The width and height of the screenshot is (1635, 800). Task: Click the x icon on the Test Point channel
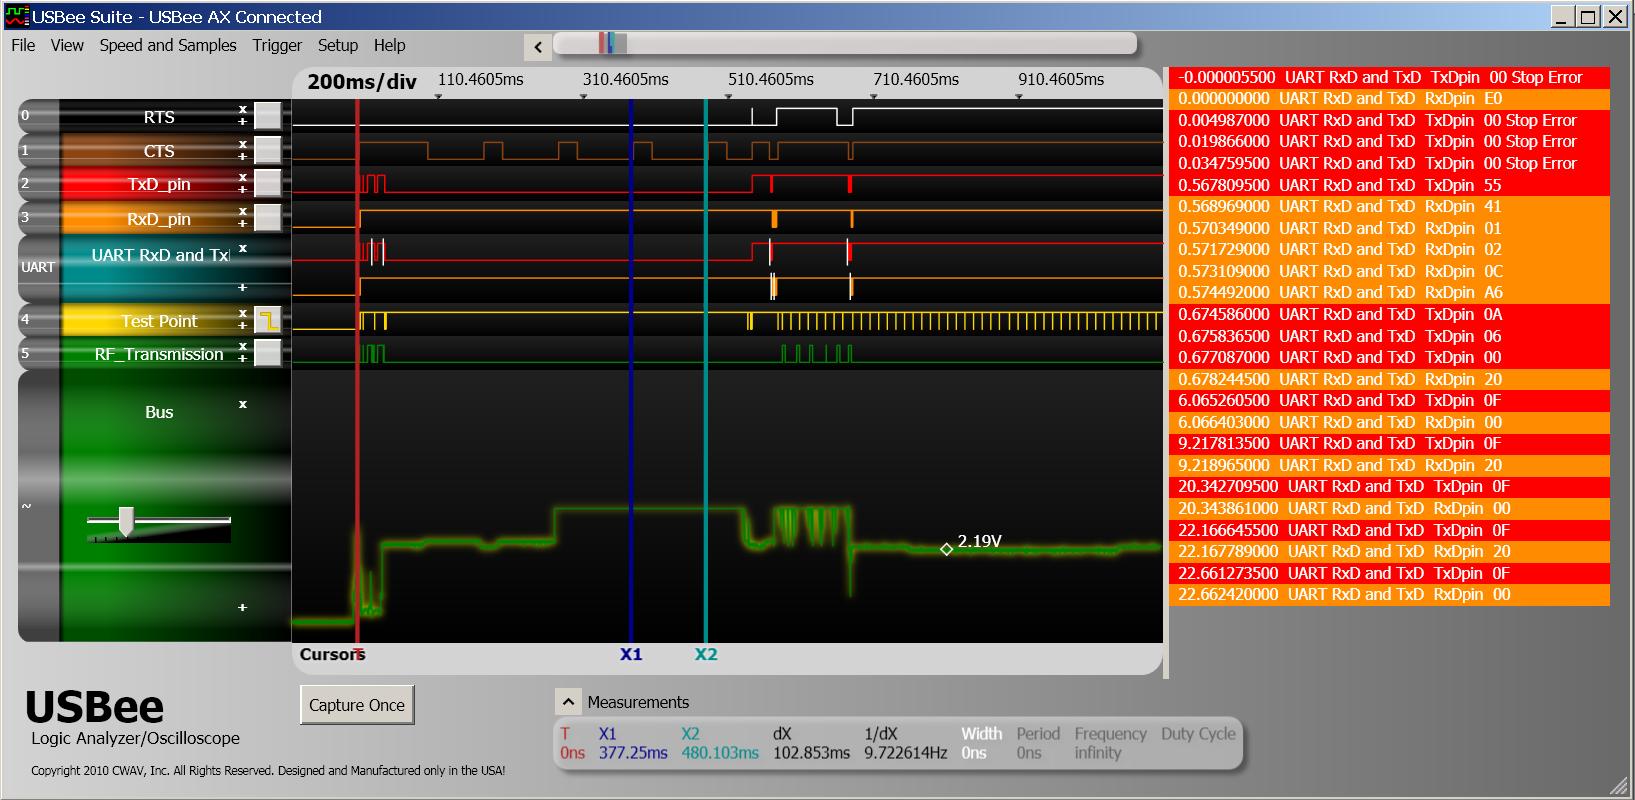click(x=242, y=313)
